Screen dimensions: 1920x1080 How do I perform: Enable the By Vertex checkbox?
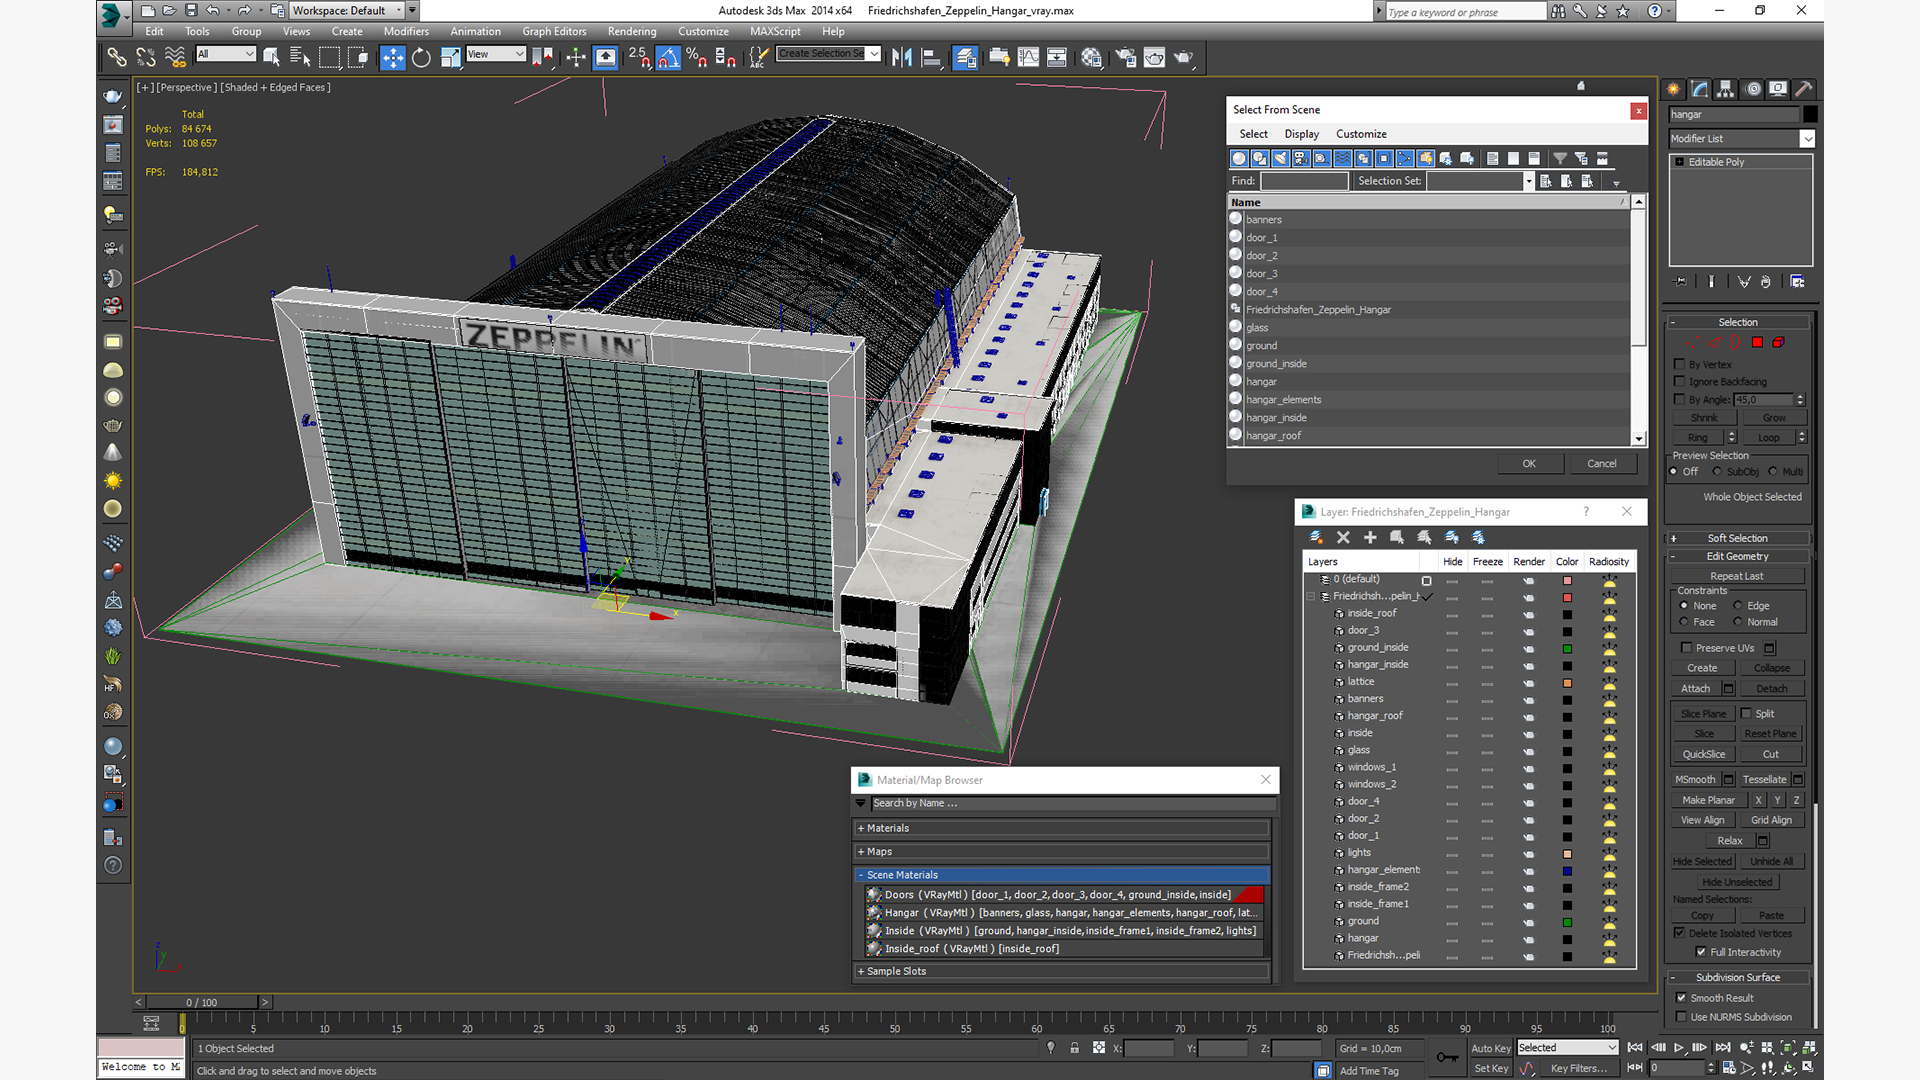(1680, 364)
